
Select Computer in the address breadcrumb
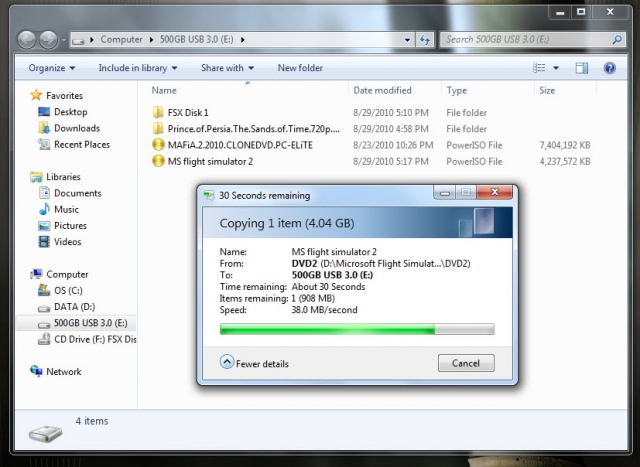coord(121,40)
